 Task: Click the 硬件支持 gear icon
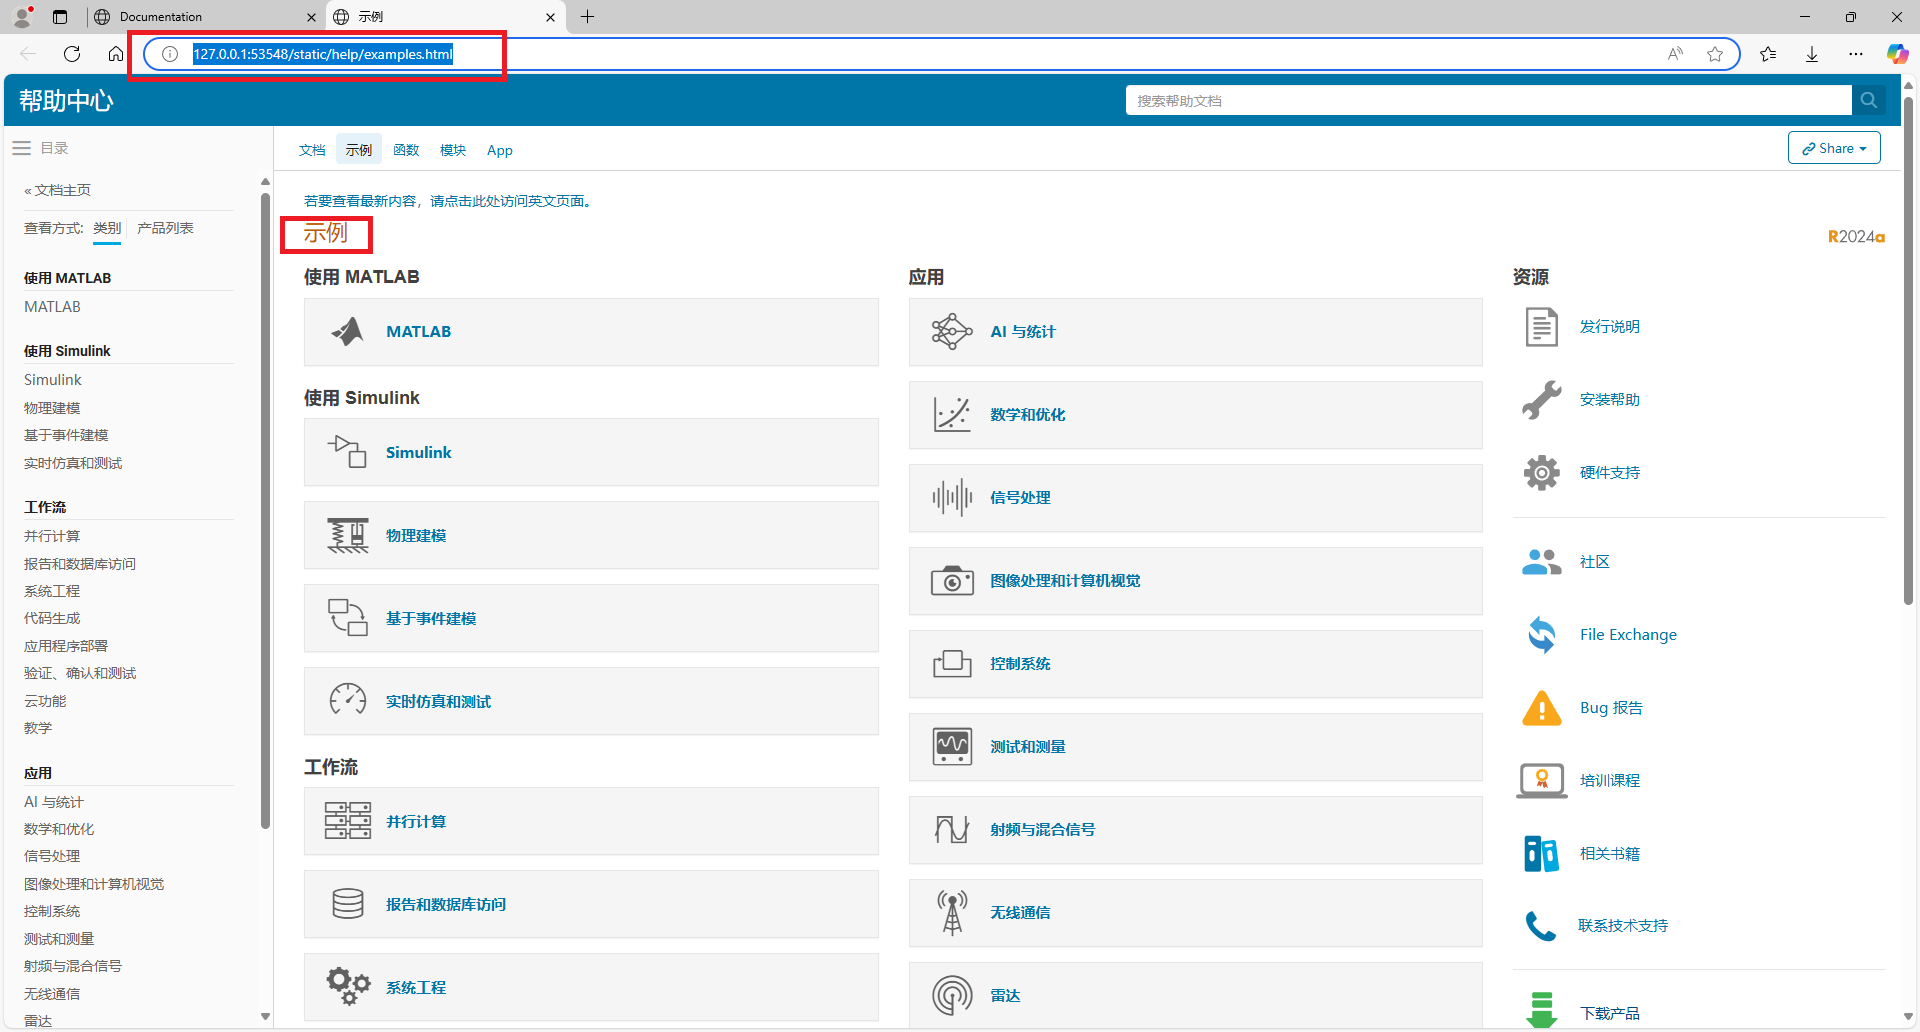click(x=1541, y=473)
